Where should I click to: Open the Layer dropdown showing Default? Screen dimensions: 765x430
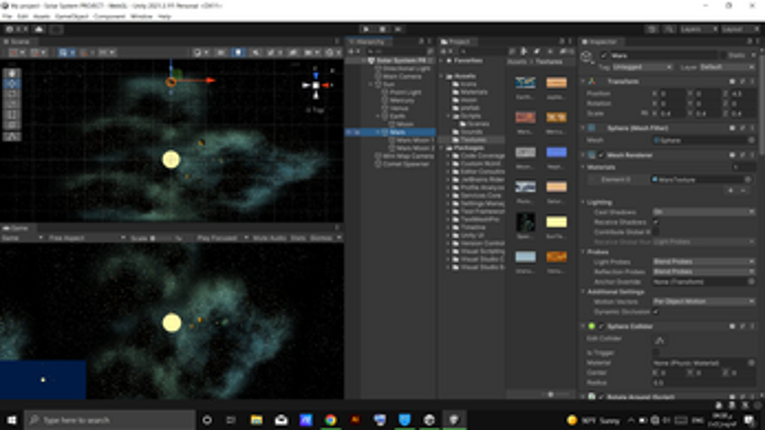727,67
